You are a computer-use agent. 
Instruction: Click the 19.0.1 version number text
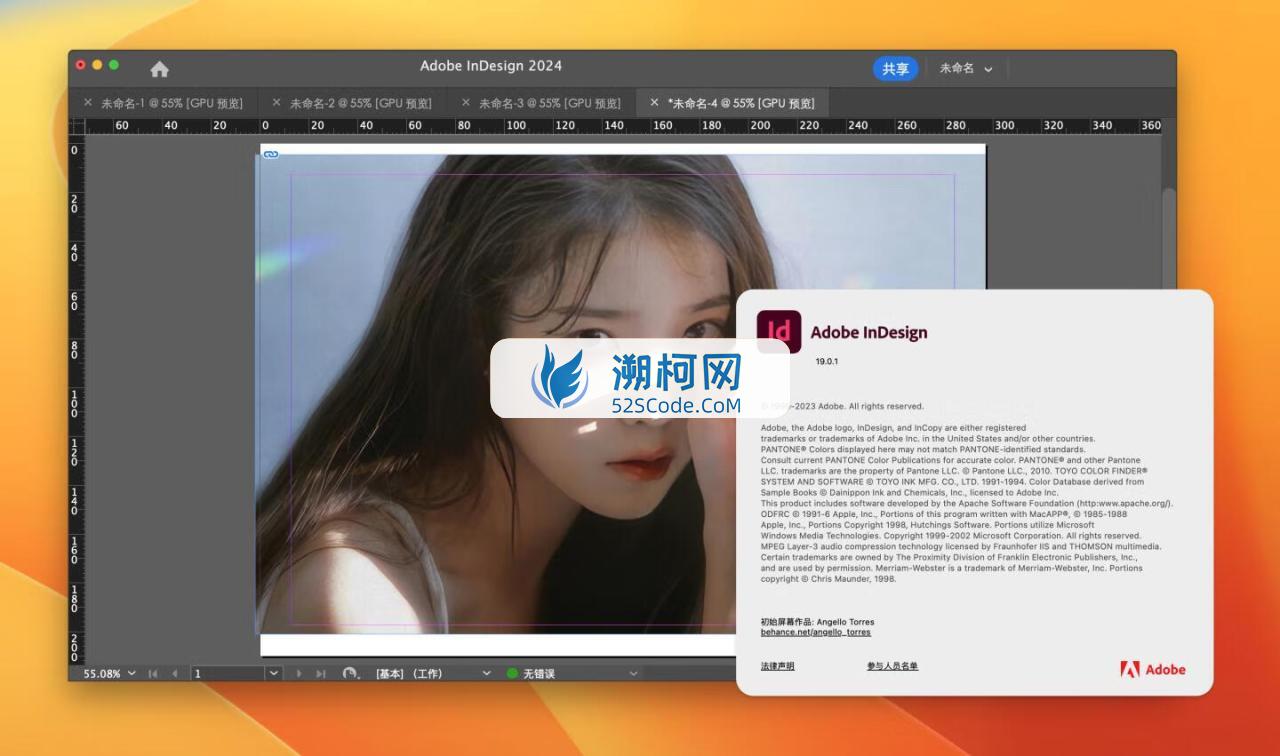point(826,361)
